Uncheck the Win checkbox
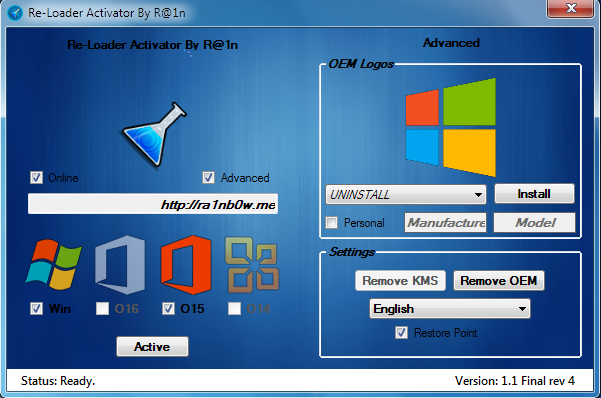Viewport: 601px width, 398px height. point(36,308)
